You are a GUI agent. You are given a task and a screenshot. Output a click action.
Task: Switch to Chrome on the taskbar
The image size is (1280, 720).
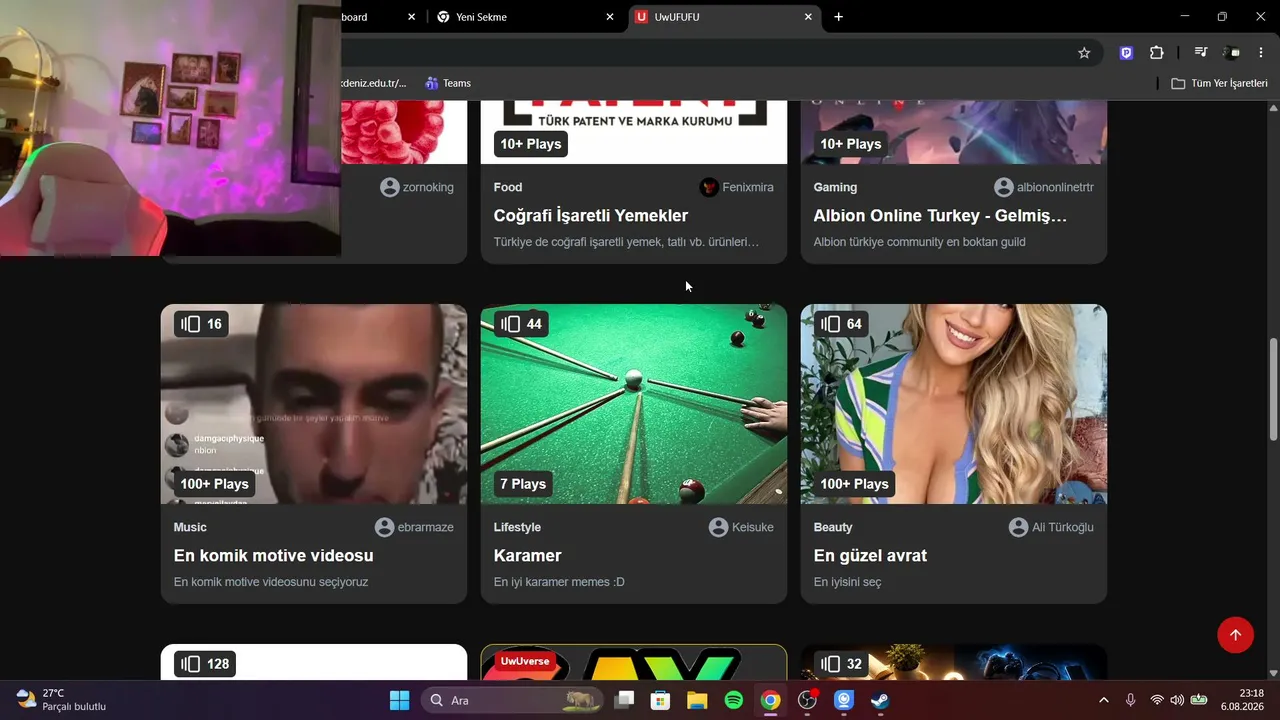pos(770,700)
